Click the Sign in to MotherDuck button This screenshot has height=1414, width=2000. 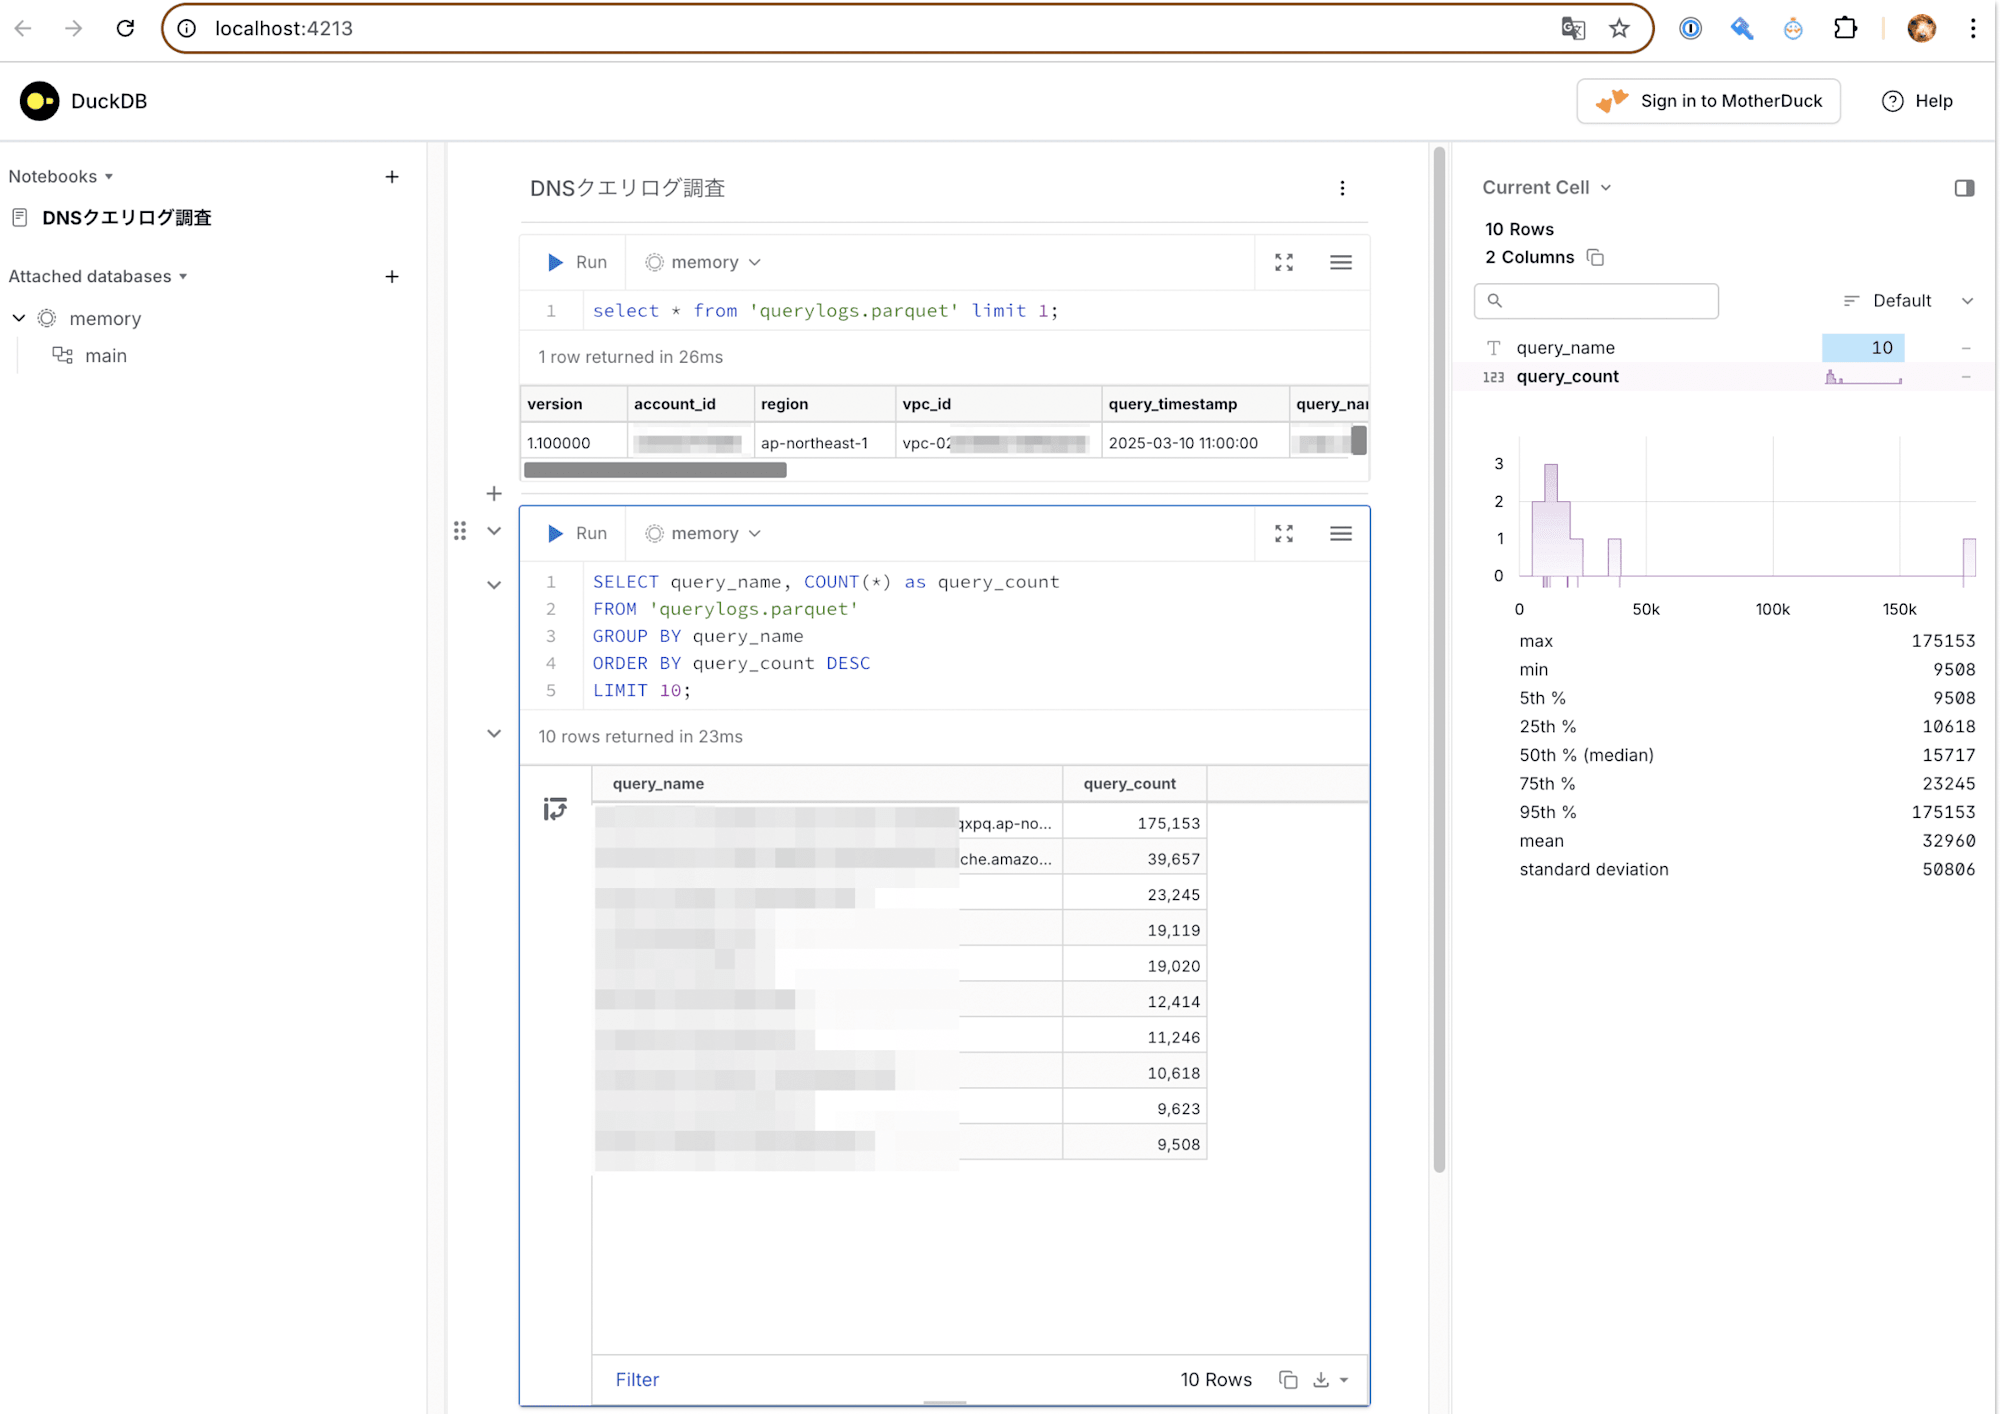click(x=1709, y=101)
